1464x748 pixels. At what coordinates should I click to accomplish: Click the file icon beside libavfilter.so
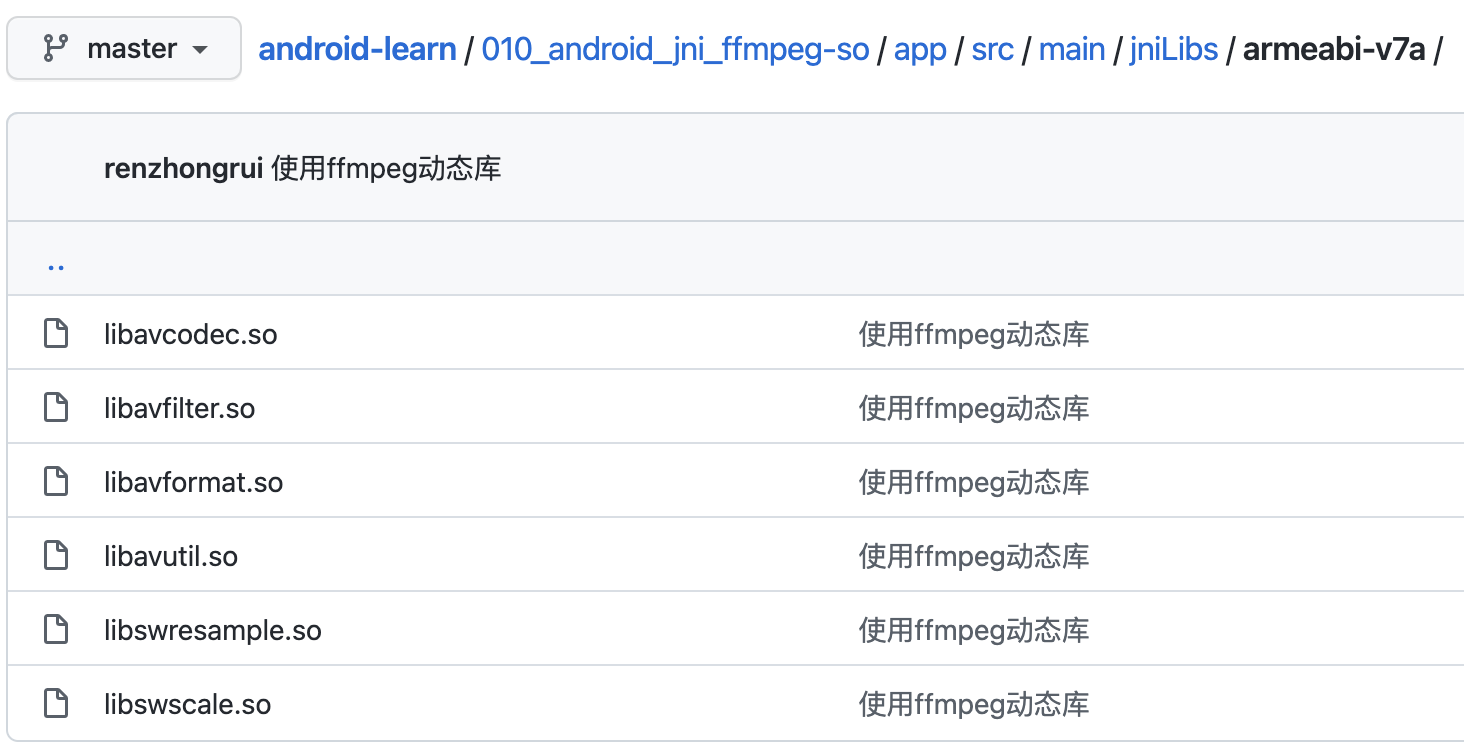pyautogui.click(x=56, y=408)
